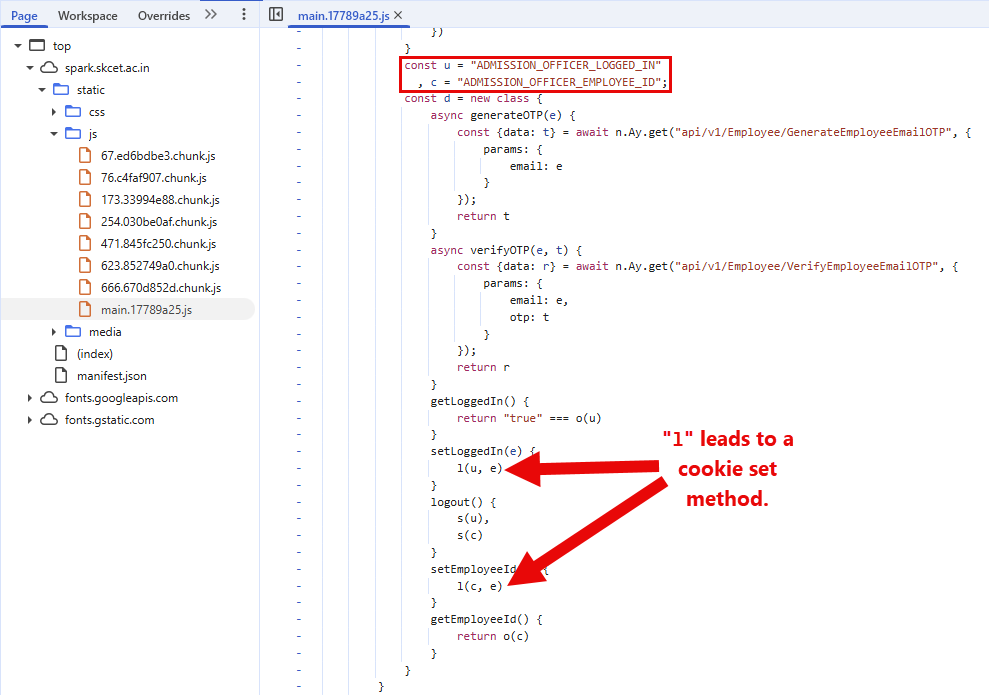The height and width of the screenshot is (695, 989).
Task: Collapse the top frame tree node
Action: pos(17,46)
